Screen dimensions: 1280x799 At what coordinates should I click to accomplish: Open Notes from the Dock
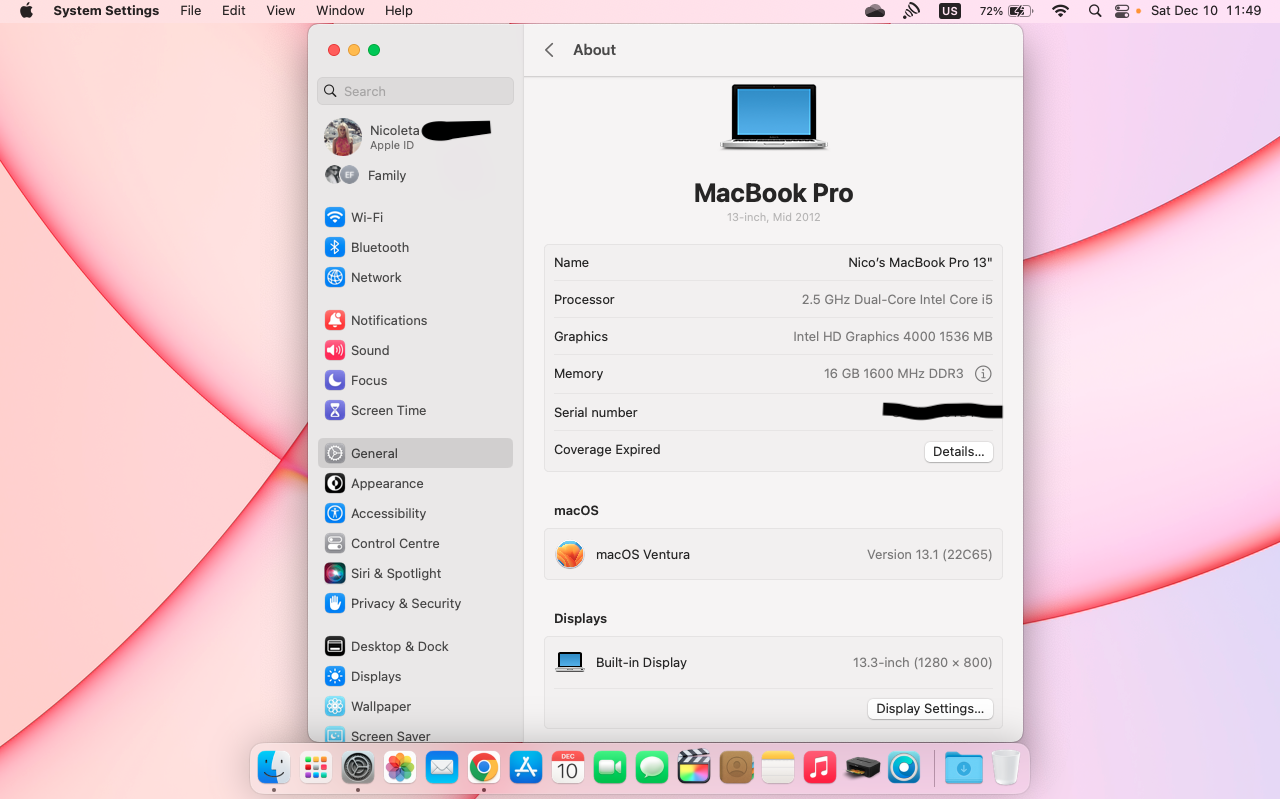[x=777, y=768]
